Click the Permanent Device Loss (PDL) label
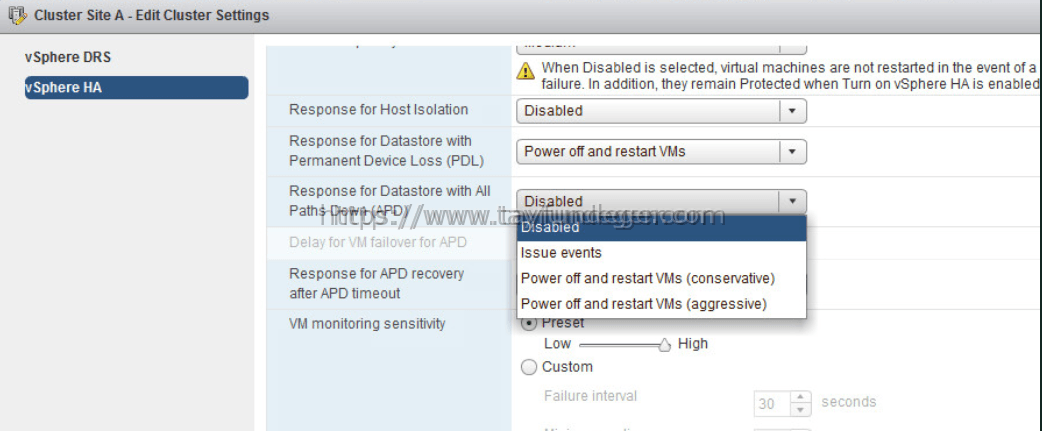Viewport: 1042px width, 431px height. [x=387, y=151]
